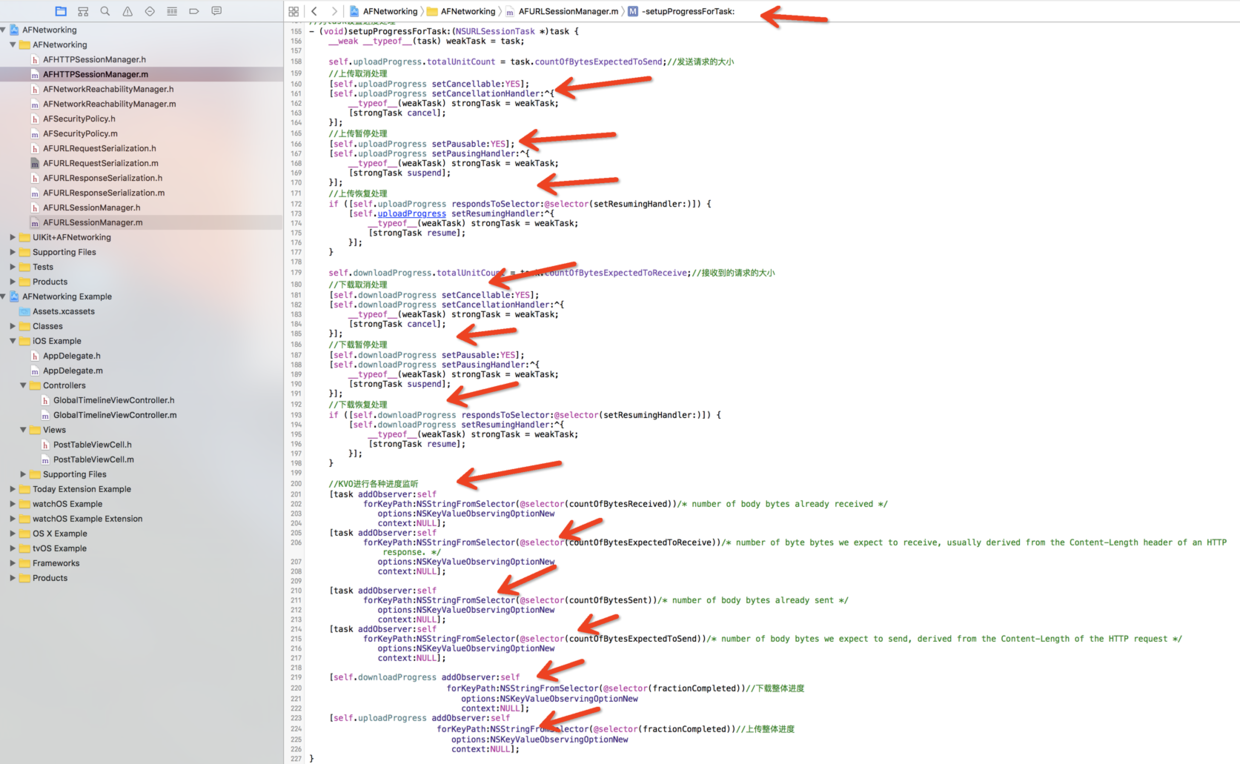Open the Breakpoint navigator icon
1240x764 pixels.
pos(194,11)
